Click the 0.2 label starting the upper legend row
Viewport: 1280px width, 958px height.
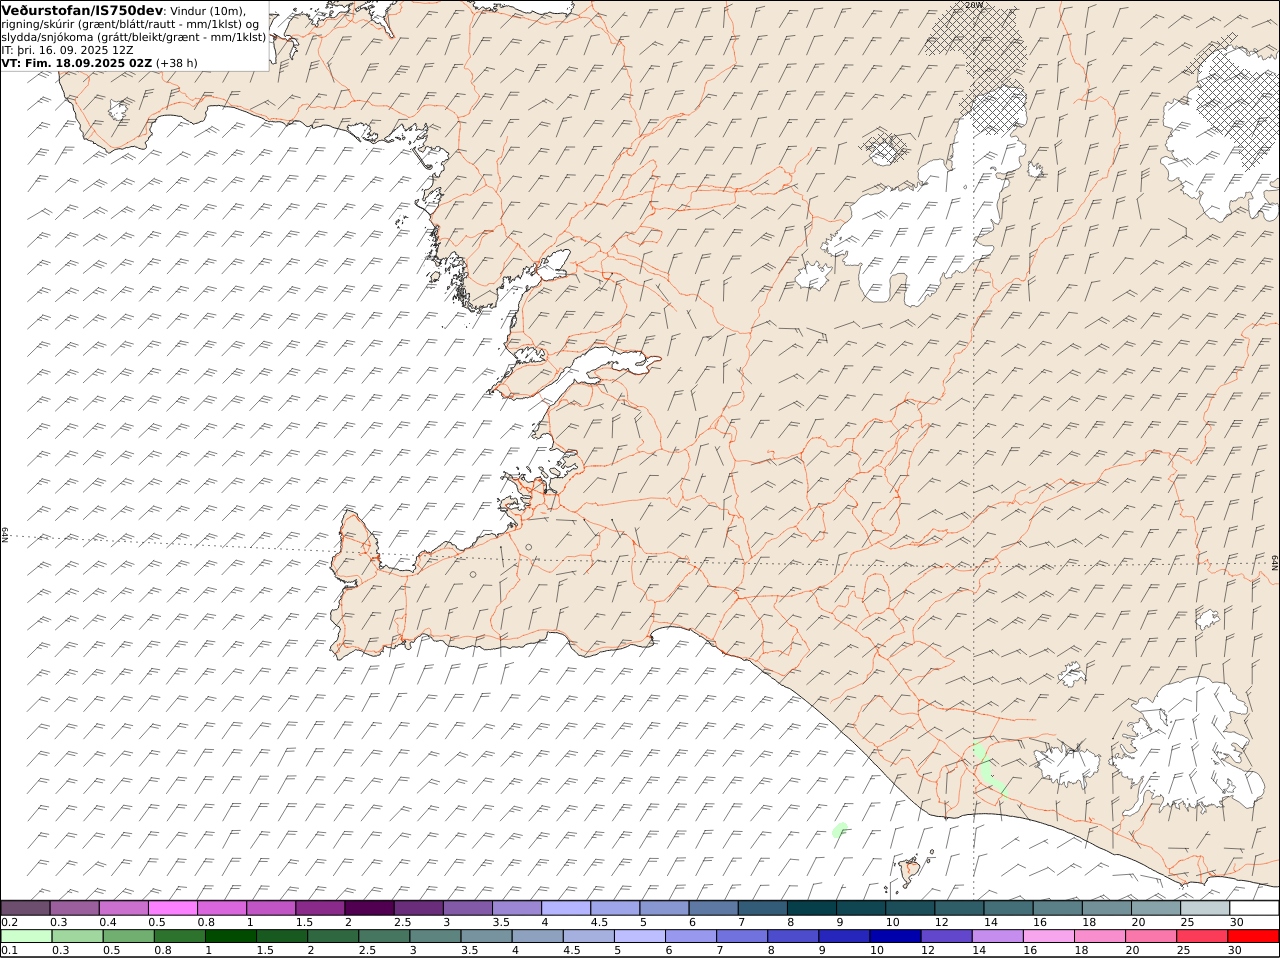9,921
